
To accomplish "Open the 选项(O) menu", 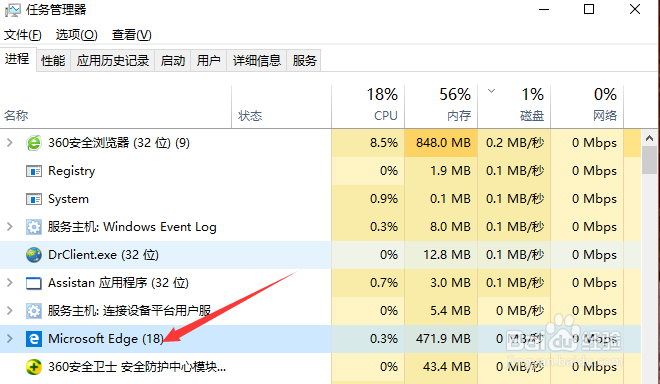I will point(77,35).
